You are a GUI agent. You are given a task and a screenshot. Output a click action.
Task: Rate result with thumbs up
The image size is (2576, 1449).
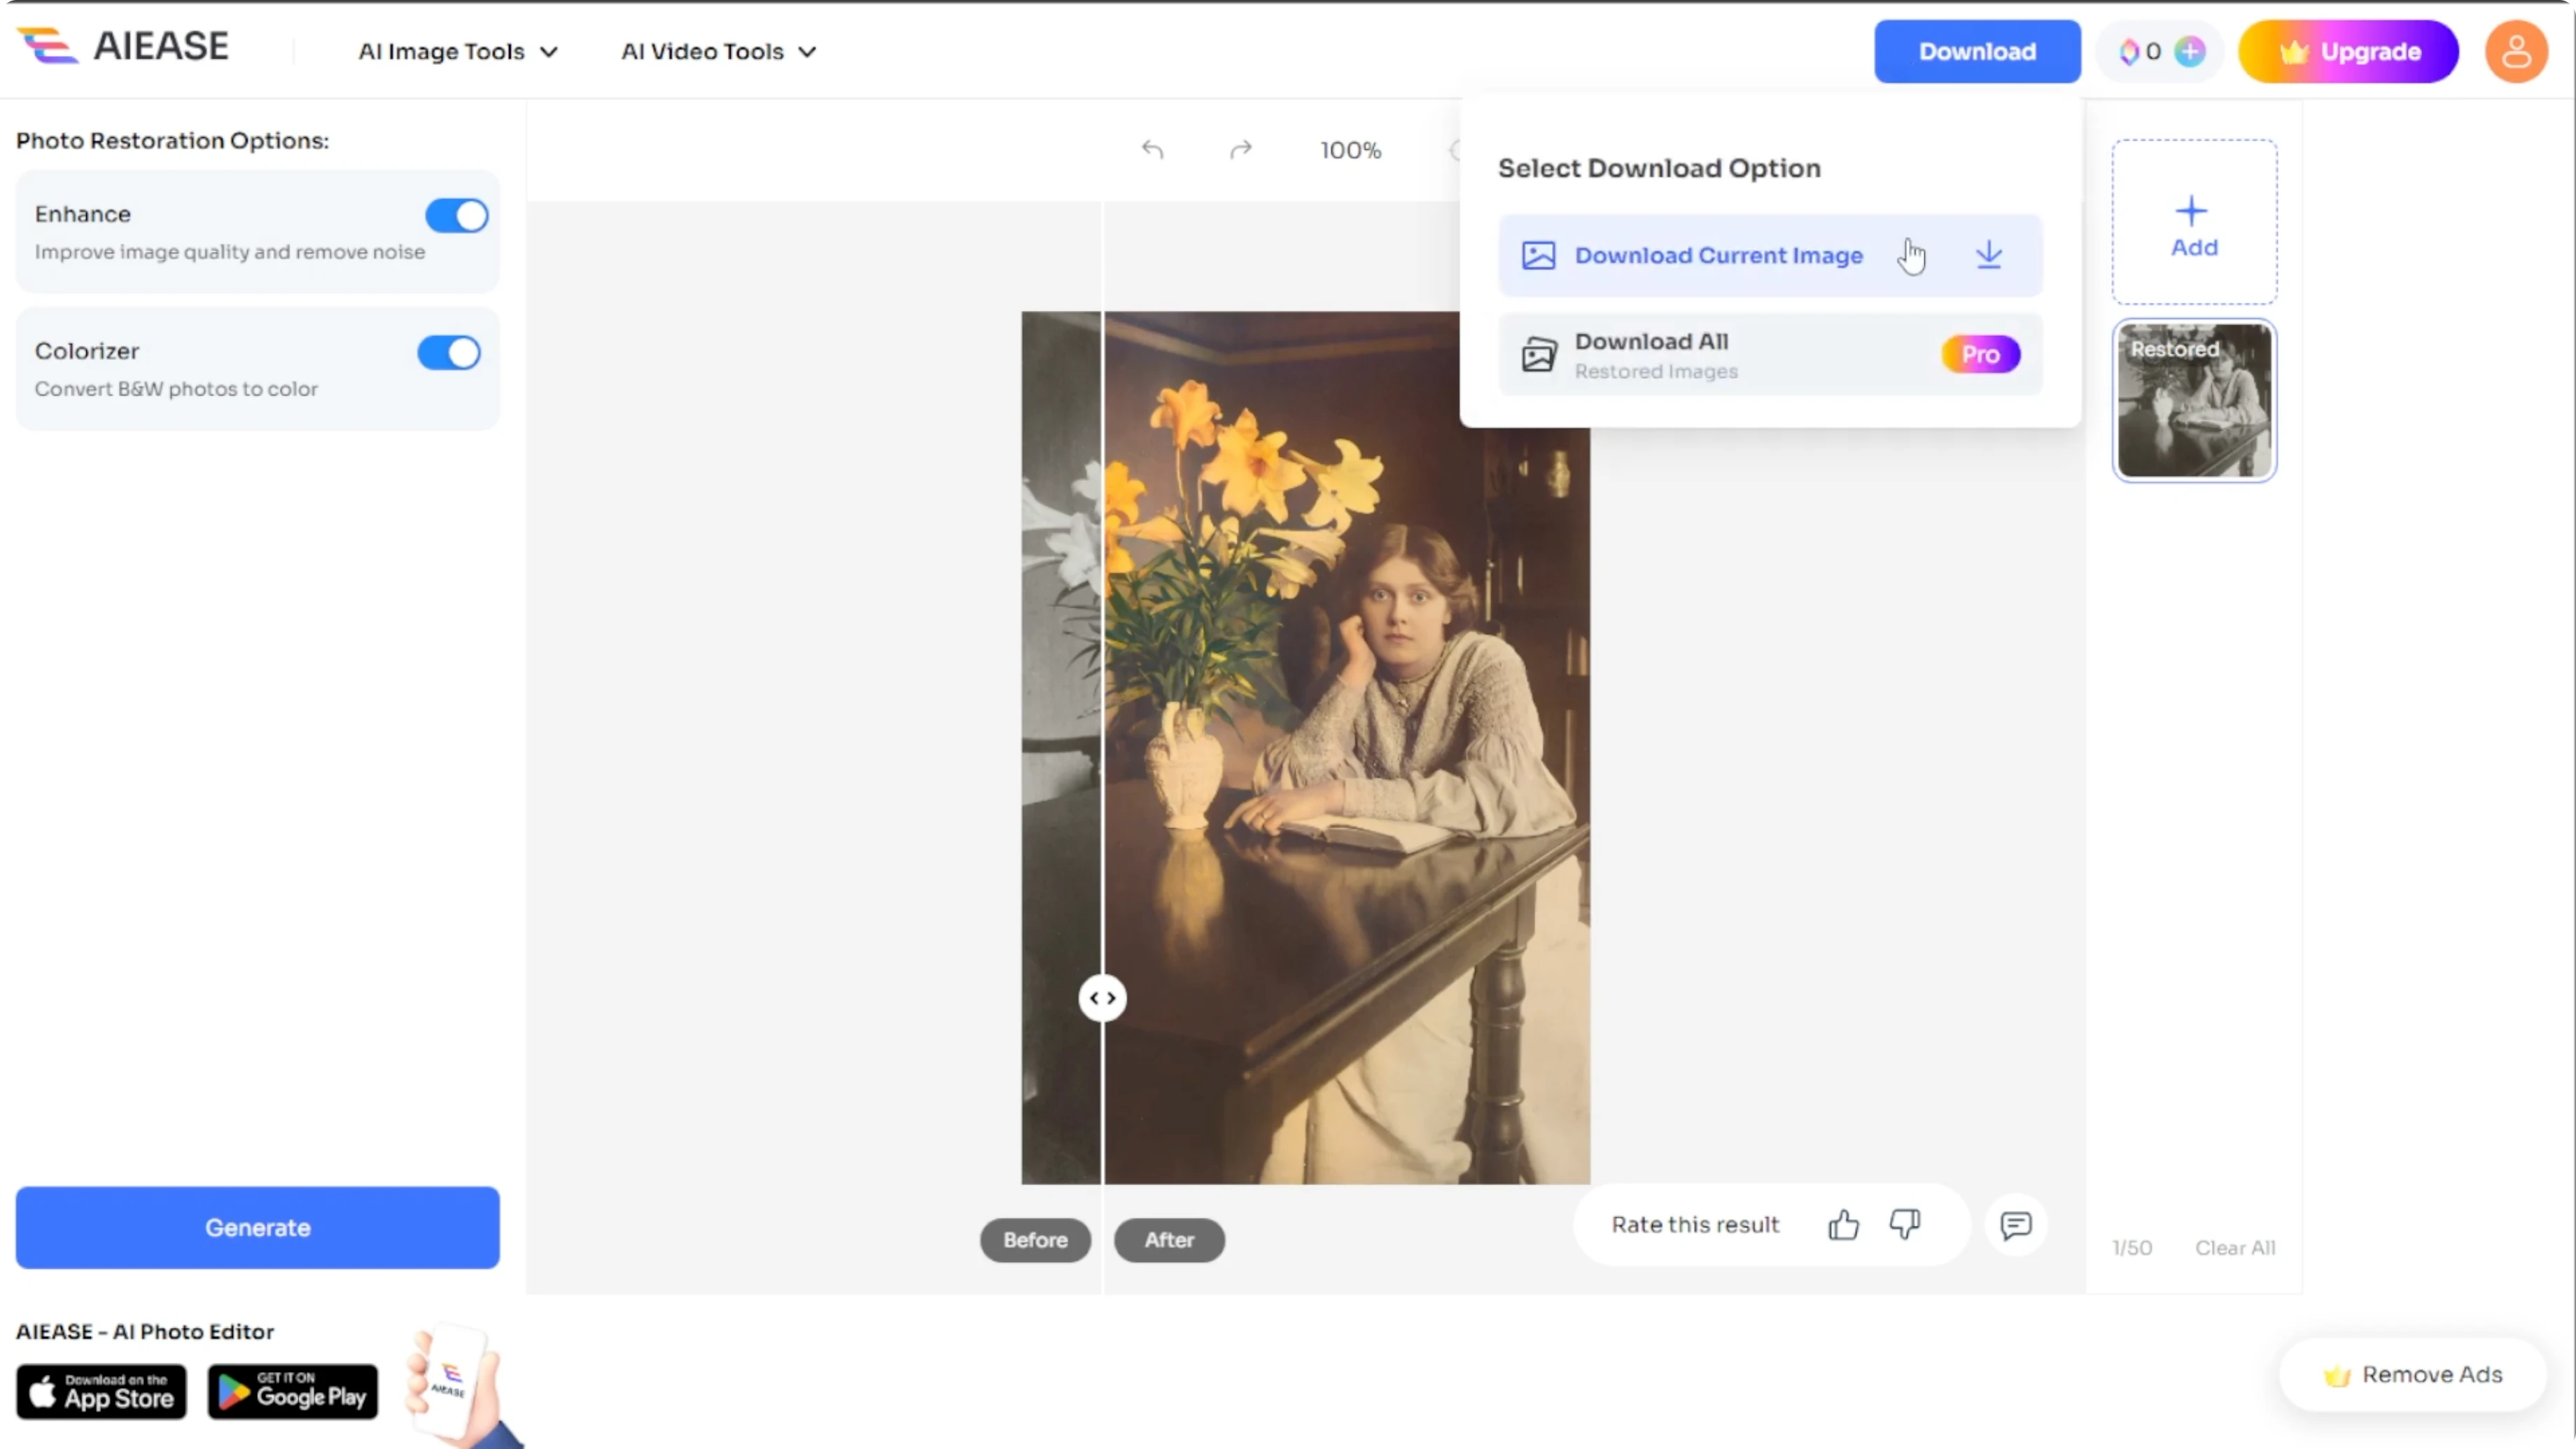coord(1843,1225)
